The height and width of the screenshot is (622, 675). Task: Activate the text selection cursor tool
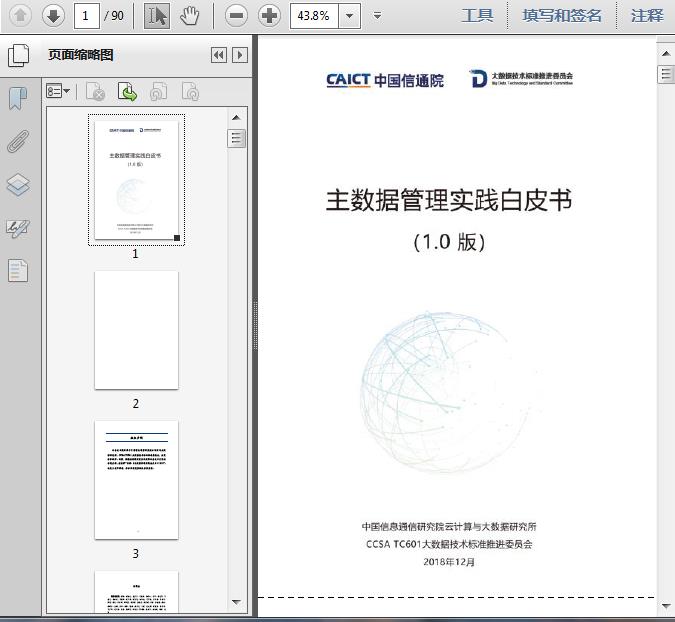tap(157, 15)
